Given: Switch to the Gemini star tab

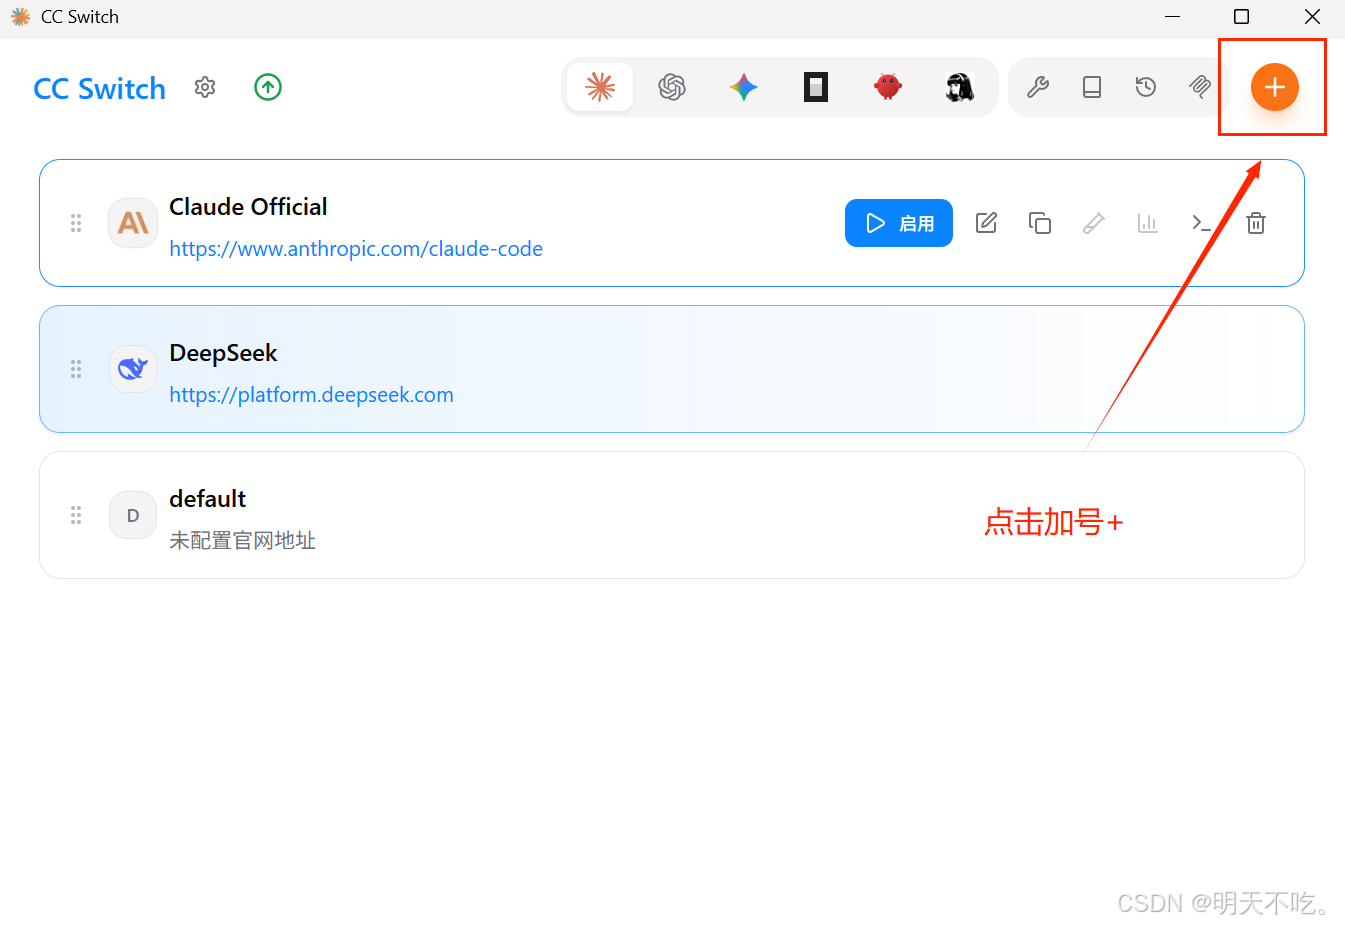Looking at the screenshot, I should tap(744, 87).
